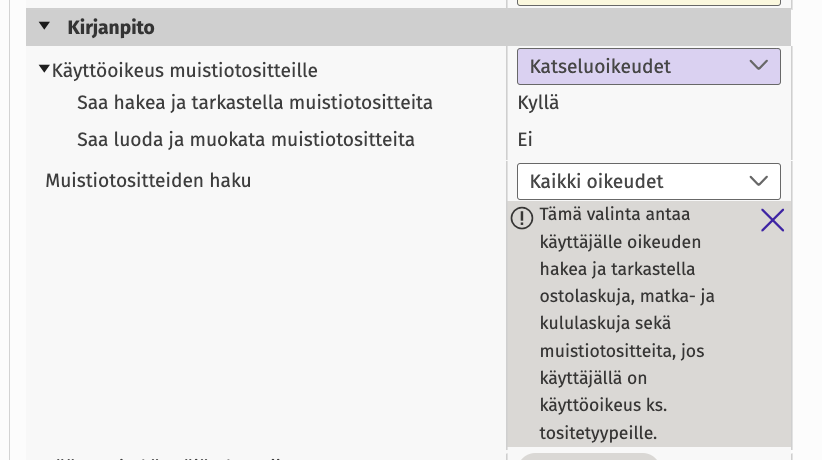This screenshot has width=822, height=460.
Task: Open the Katseluoikeudet dropdown
Action: (x=648, y=67)
